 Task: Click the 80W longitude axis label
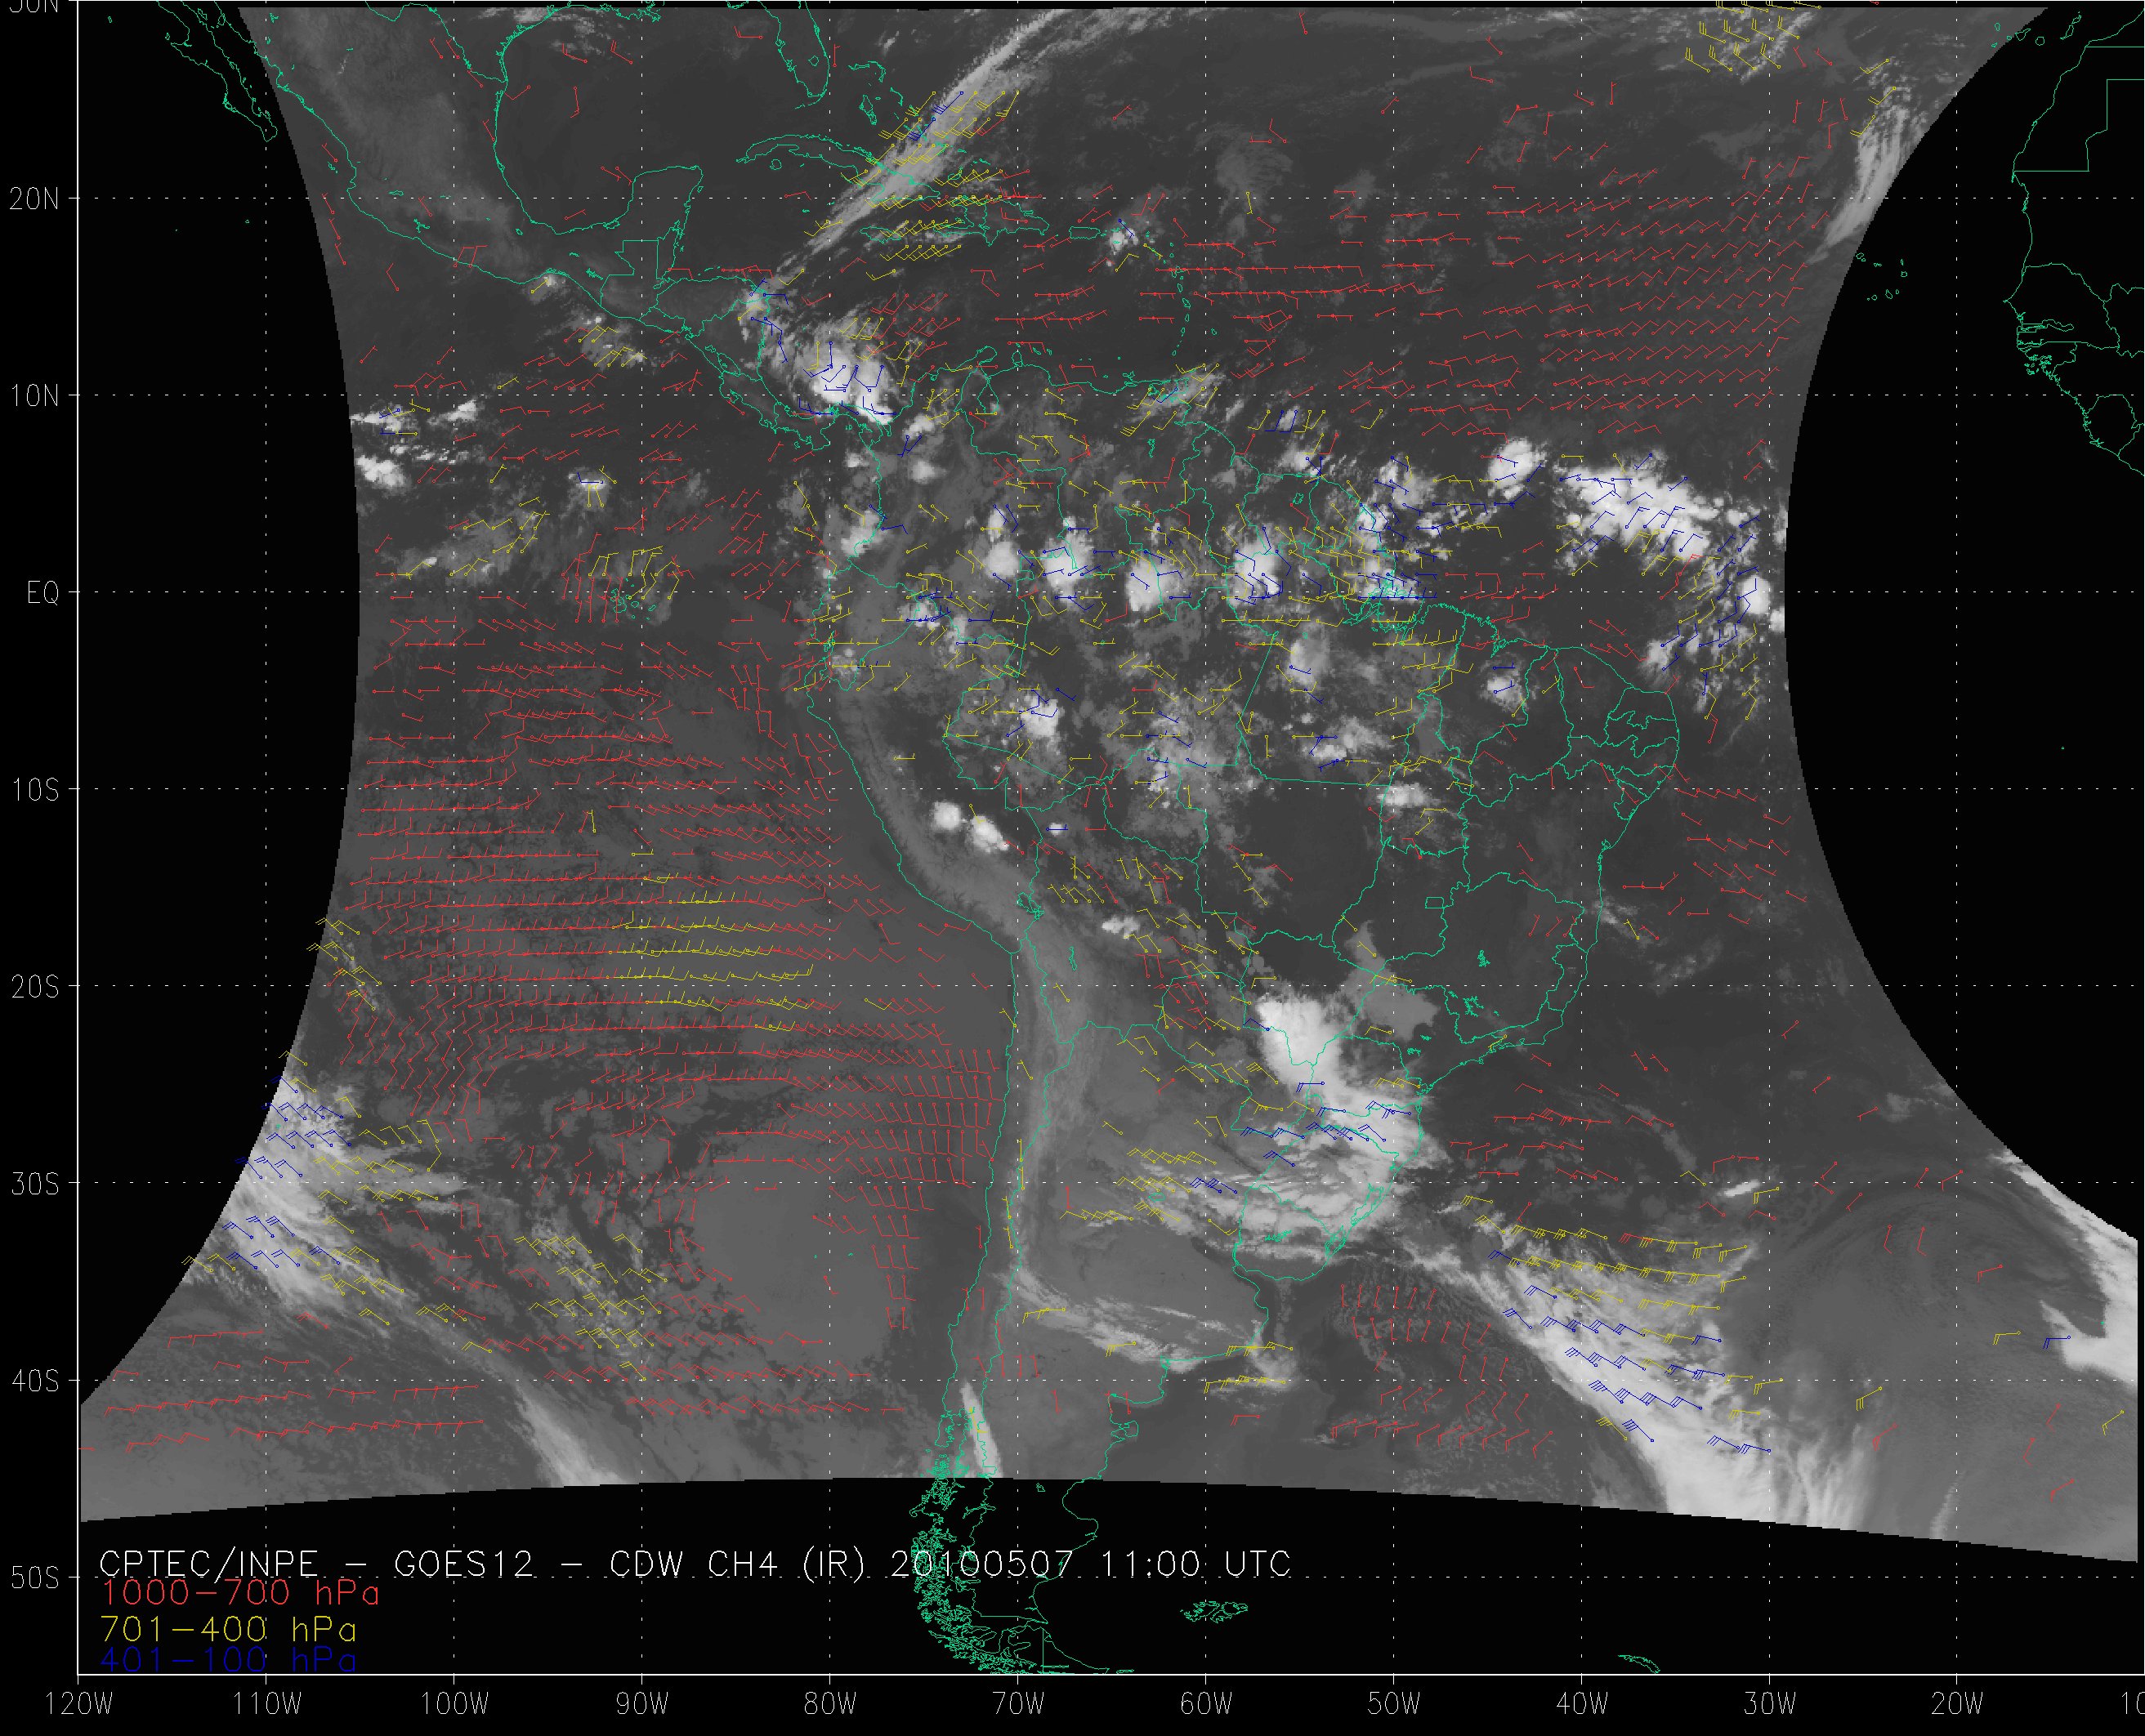click(830, 1704)
